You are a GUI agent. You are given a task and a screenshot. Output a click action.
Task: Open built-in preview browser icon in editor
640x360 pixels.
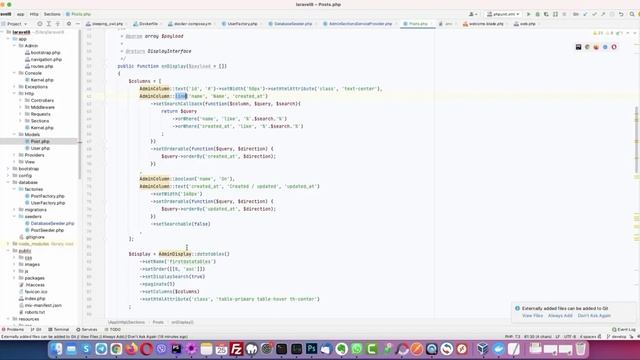(x=578, y=47)
